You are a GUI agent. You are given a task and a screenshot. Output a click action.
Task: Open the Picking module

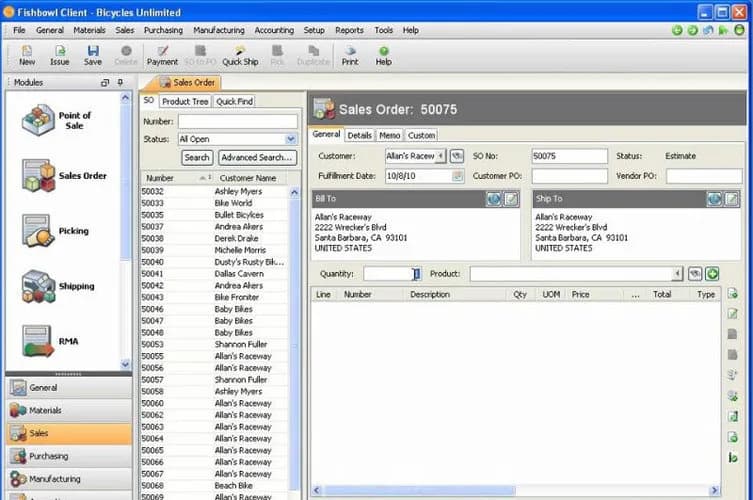click(56, 231)
